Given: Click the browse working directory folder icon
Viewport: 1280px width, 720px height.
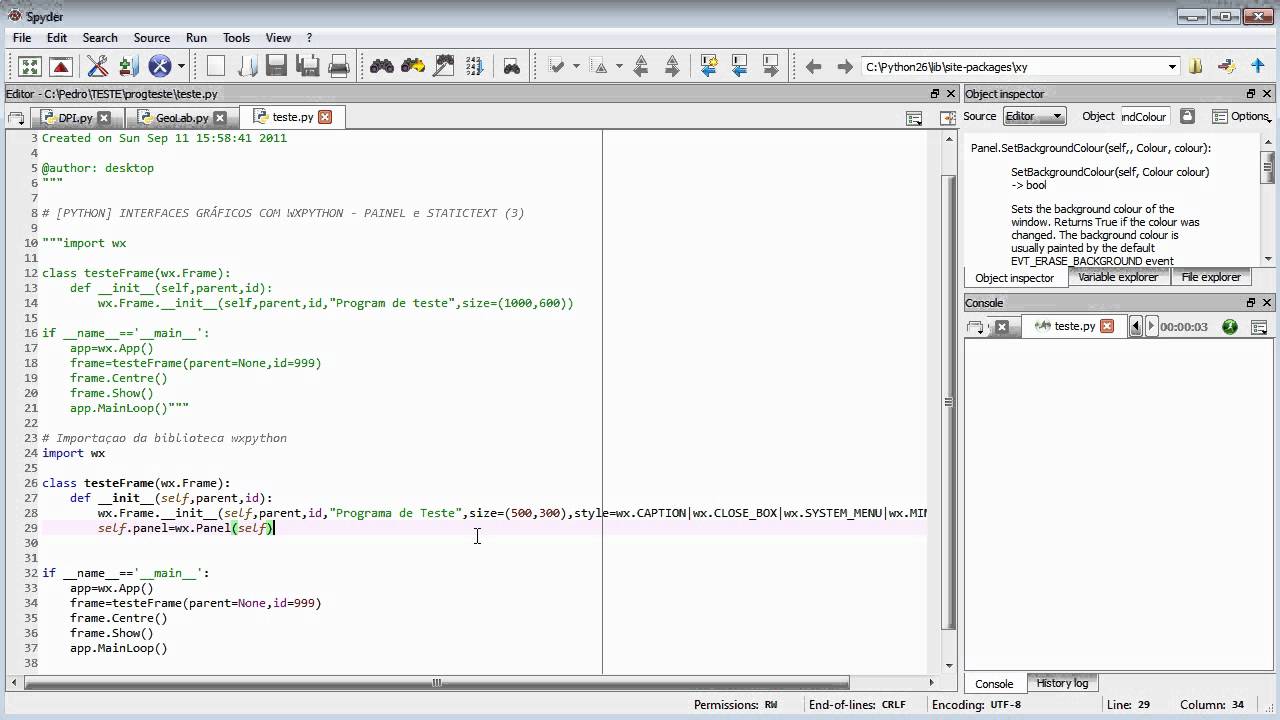Looking at the screenshot, I should [1196, 67].
